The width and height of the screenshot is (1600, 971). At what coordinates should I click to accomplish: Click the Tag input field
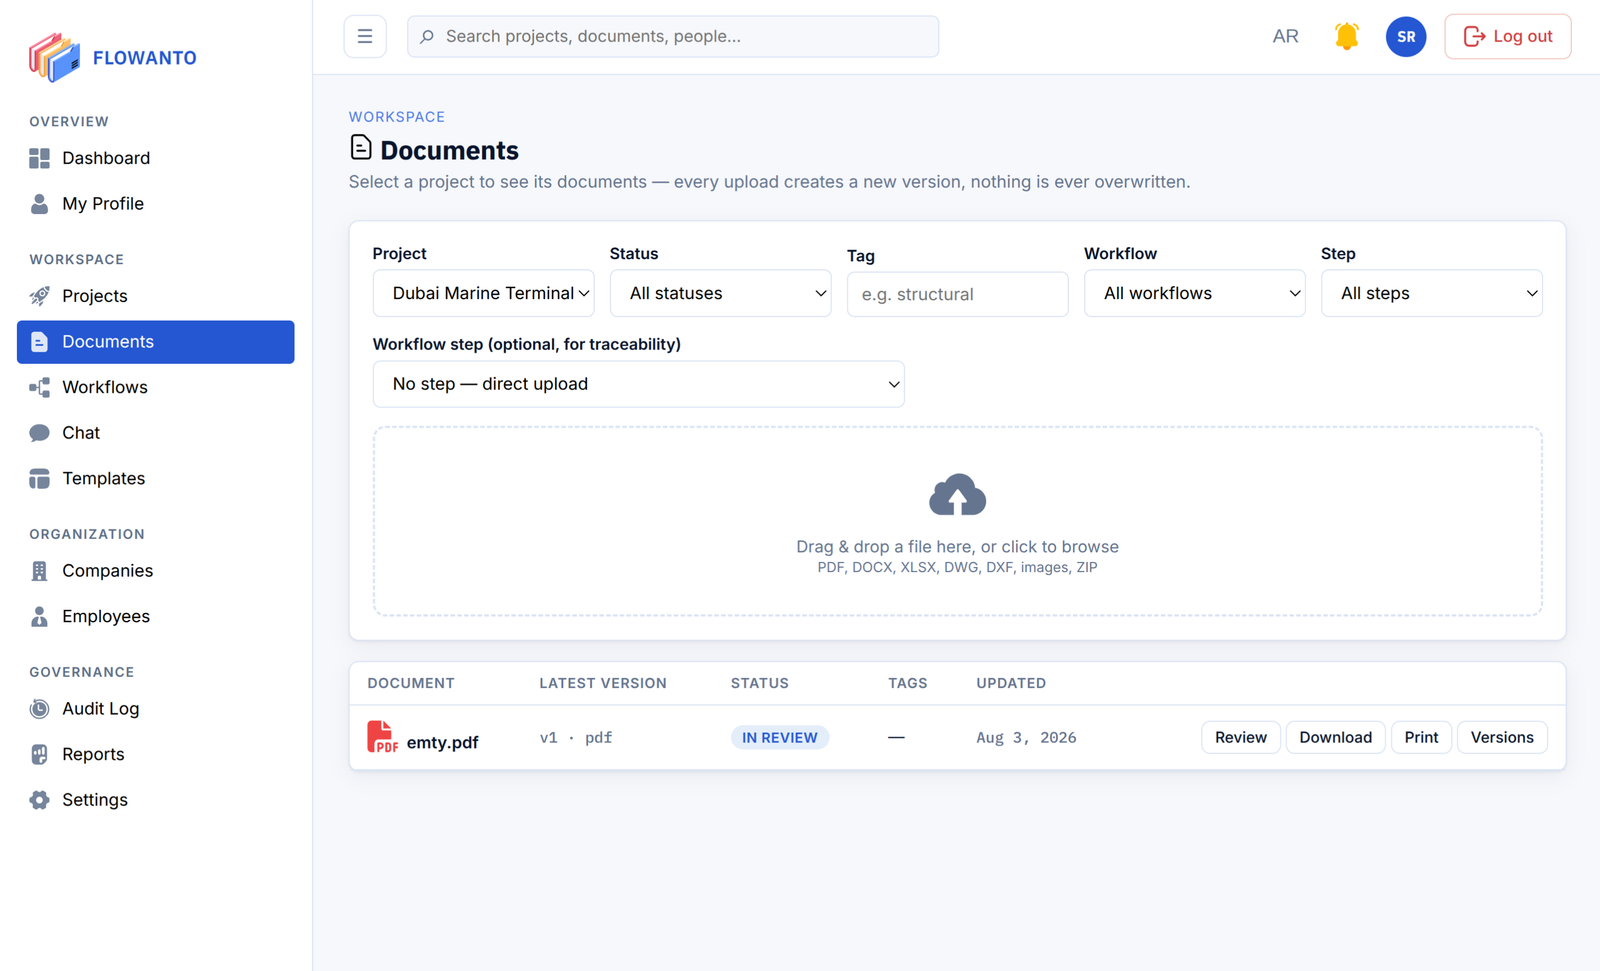click(x=958, y=294)
